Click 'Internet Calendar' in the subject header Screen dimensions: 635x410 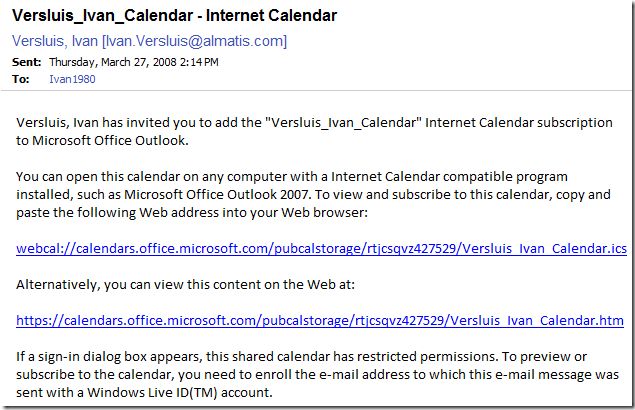pos(271,15)
